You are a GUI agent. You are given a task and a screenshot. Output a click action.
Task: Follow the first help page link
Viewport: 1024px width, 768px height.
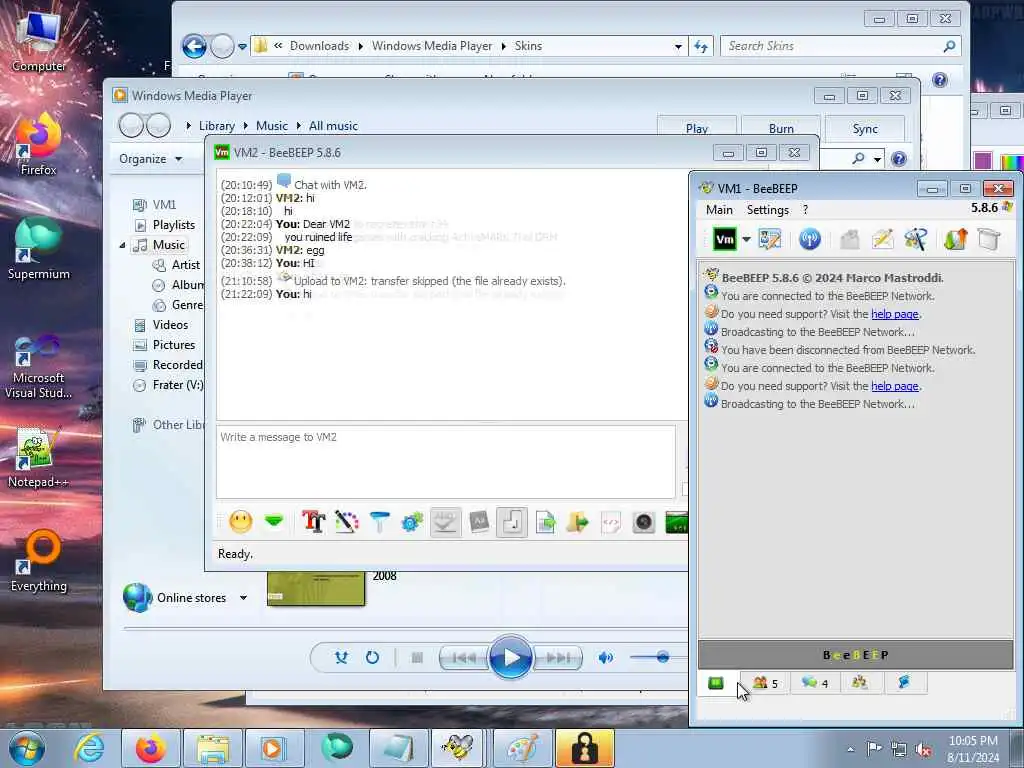coord(895,314)
